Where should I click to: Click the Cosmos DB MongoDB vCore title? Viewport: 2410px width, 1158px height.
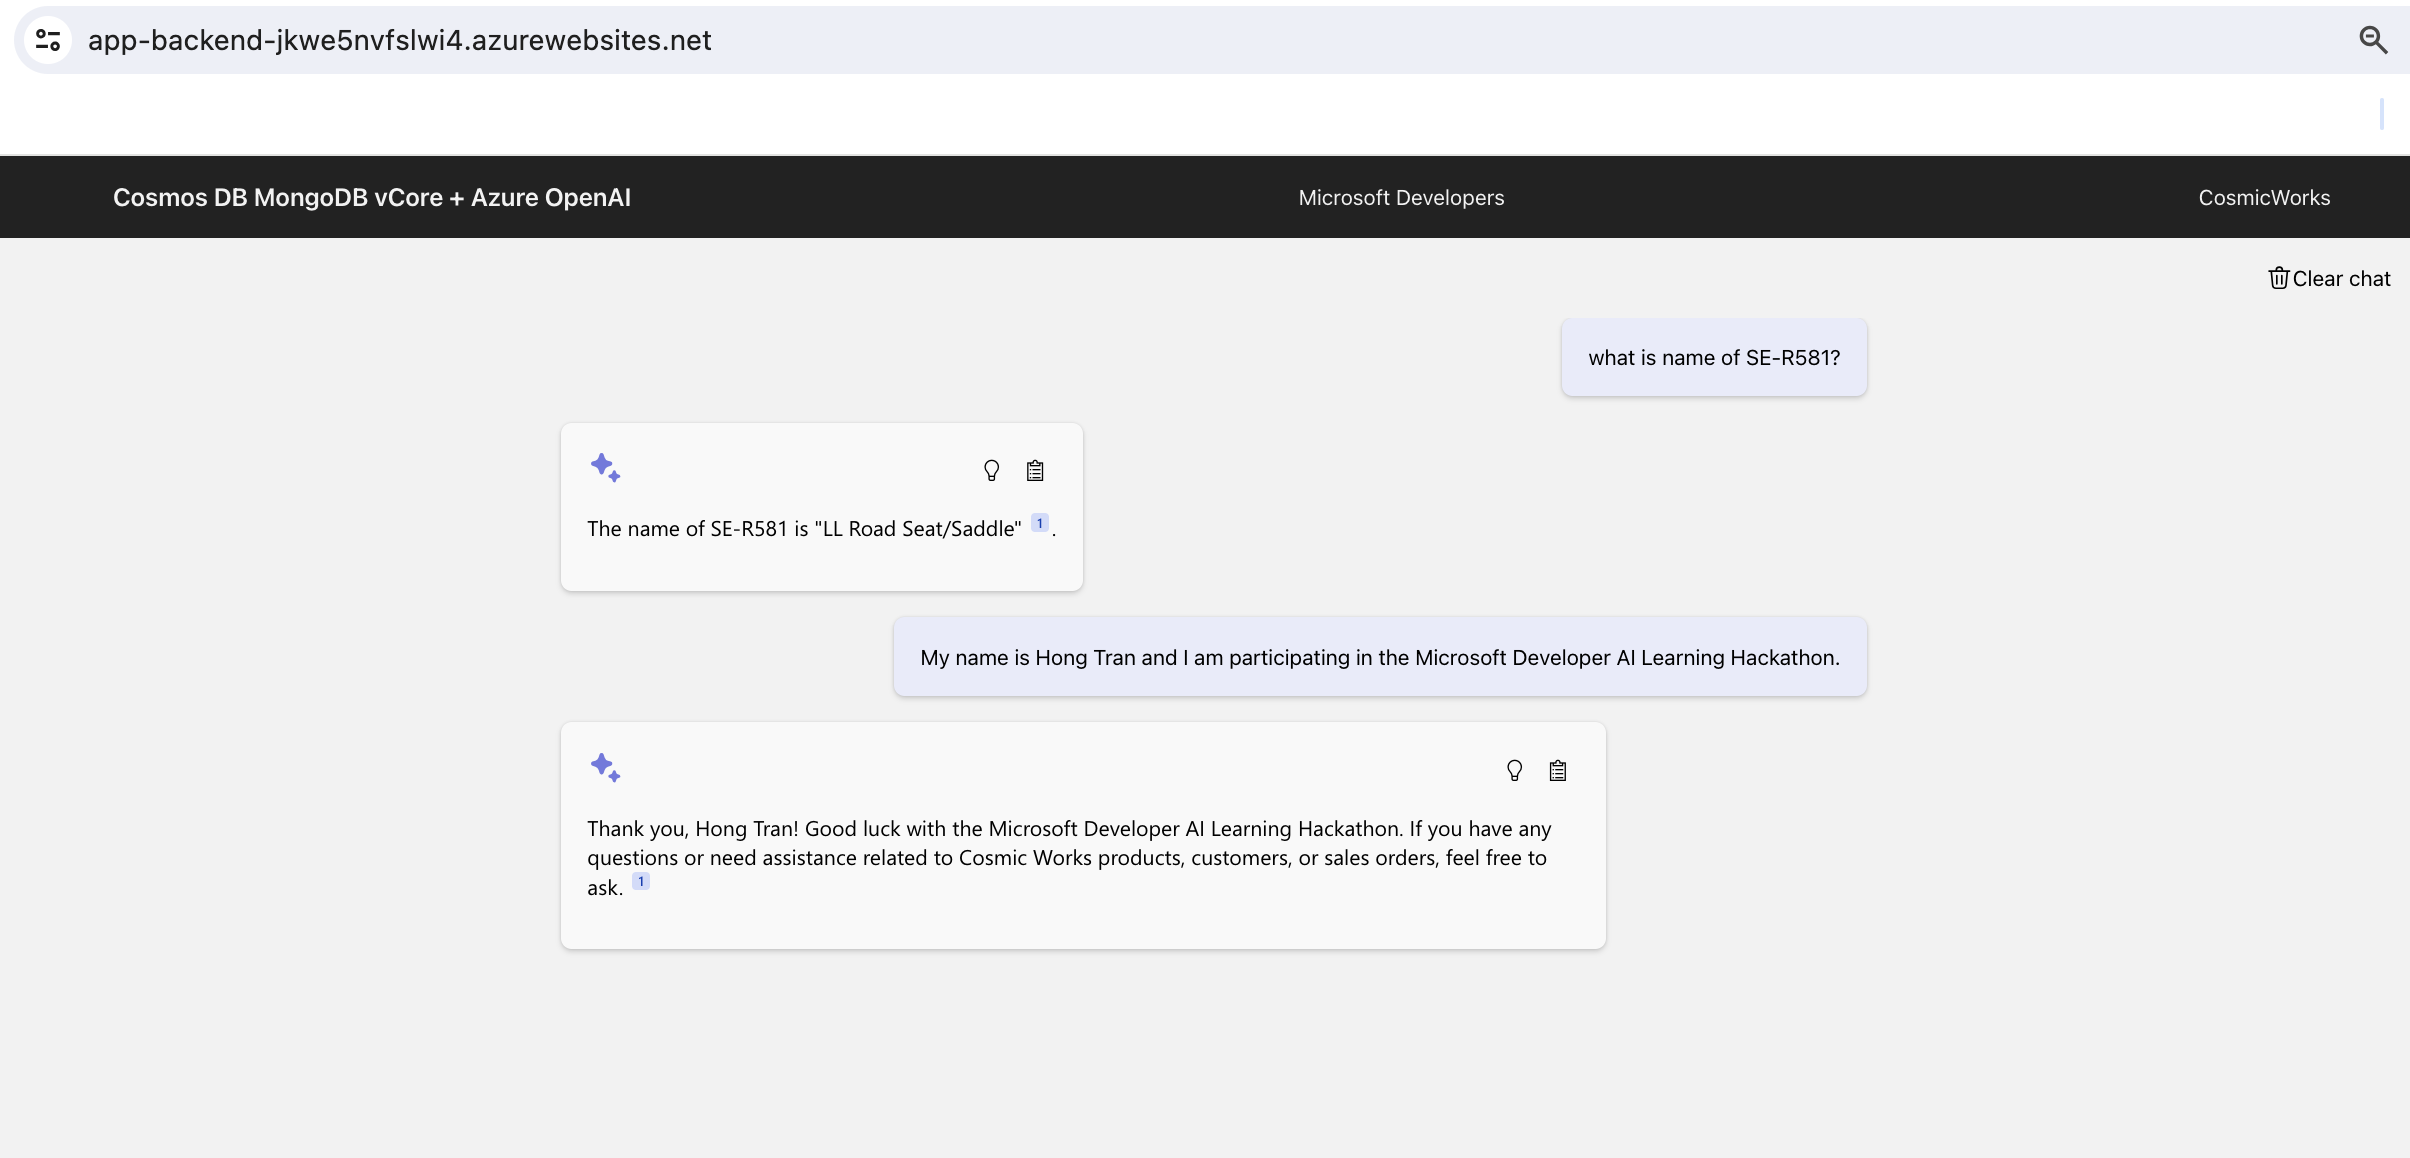[372, 197]
